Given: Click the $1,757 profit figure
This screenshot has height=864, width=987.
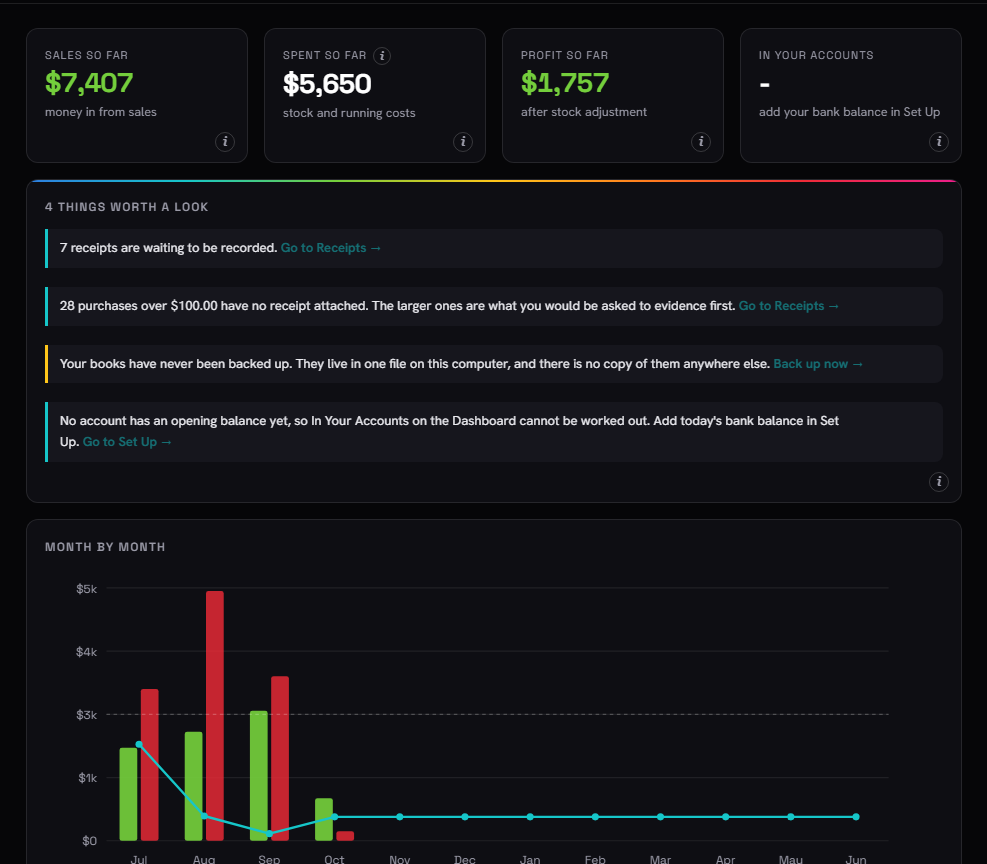Looking at the screenshot, I should coord(565,83).
